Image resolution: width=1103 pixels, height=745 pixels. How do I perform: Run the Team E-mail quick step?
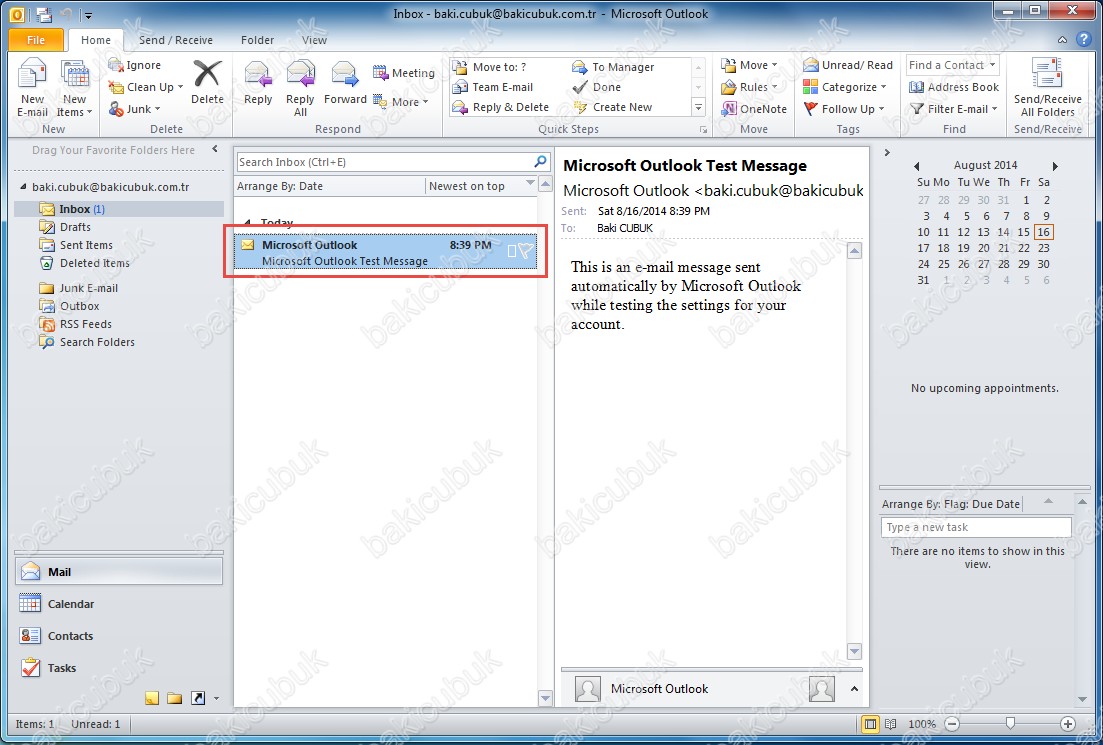493,87
